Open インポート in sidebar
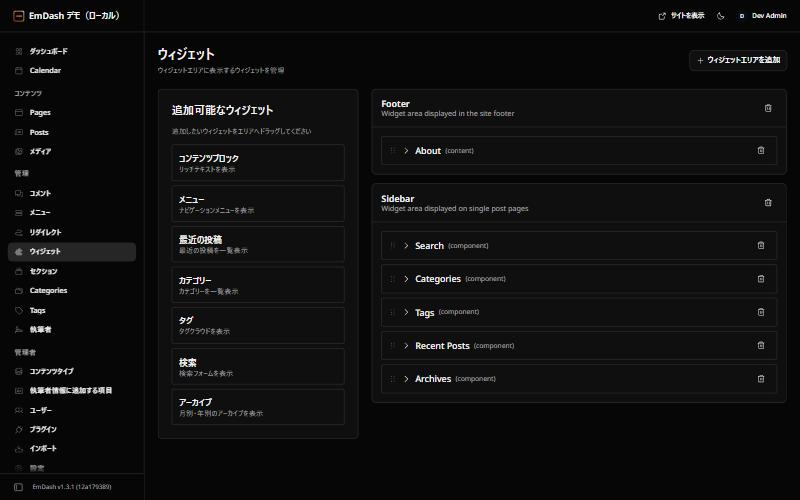The width and height of the screenshot is (800, 500). tap(72, 449)
